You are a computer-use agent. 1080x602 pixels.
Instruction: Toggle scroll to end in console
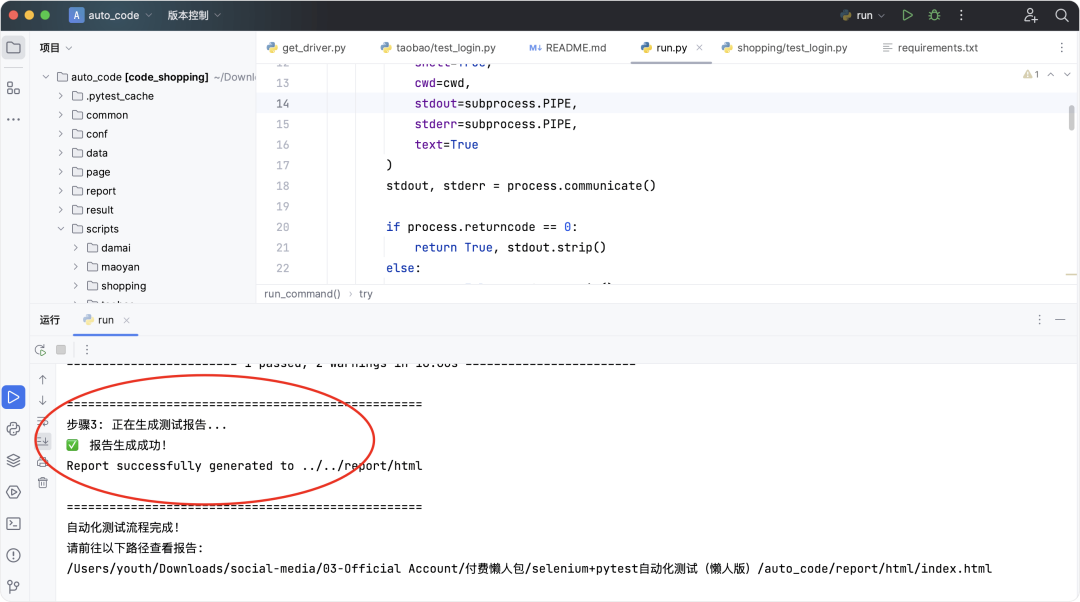tap(43, 441)
